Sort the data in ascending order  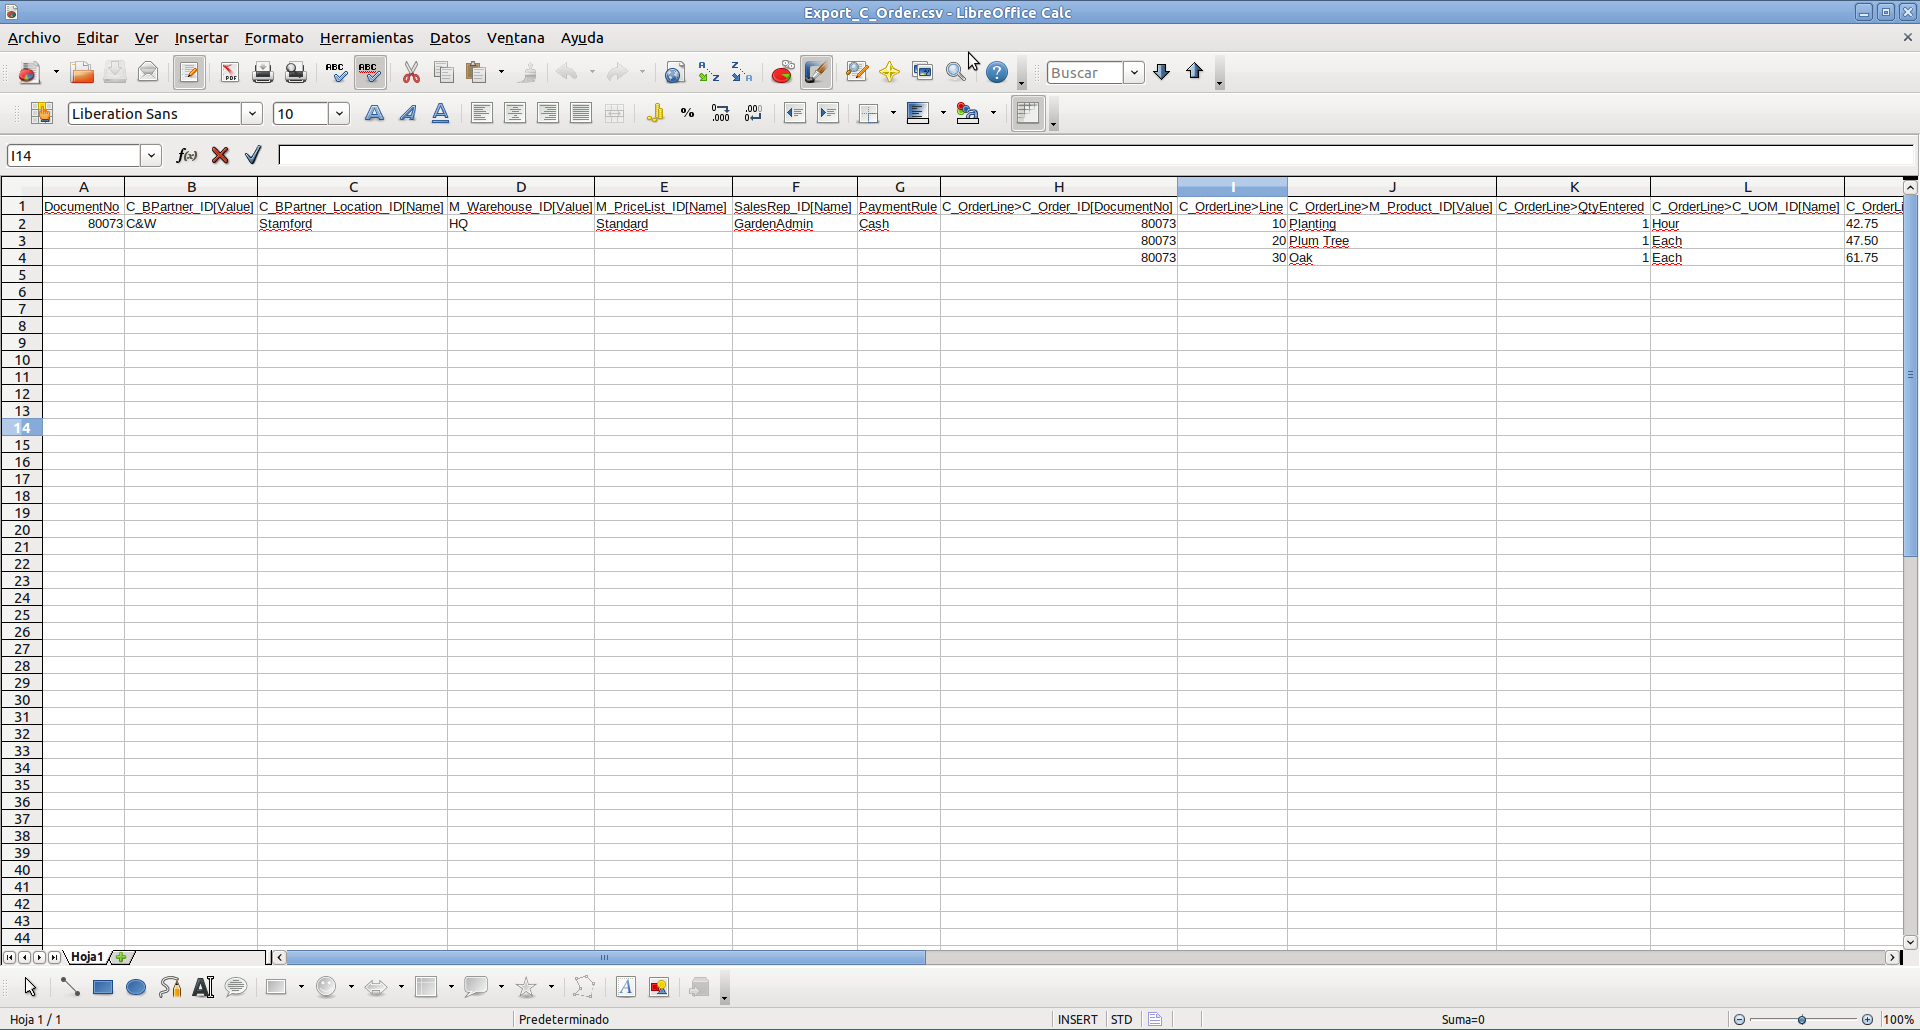tap(708, 73)
